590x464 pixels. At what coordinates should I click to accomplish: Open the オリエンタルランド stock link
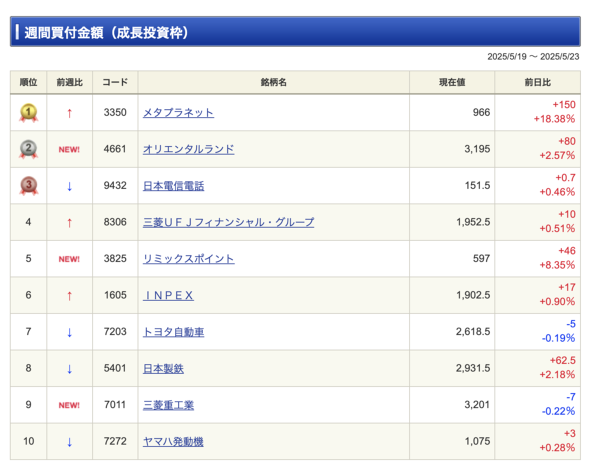tap(189, 149)
